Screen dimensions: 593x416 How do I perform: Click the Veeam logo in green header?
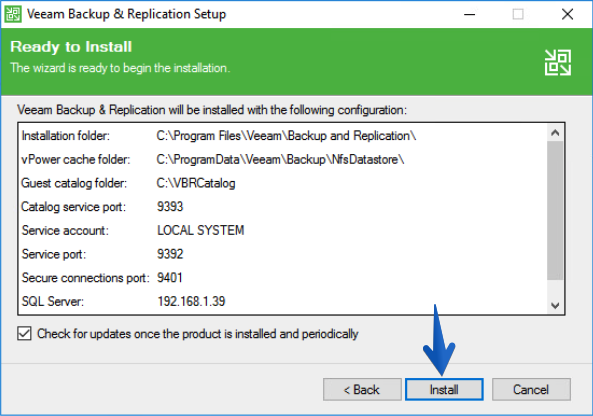[558, 63]
